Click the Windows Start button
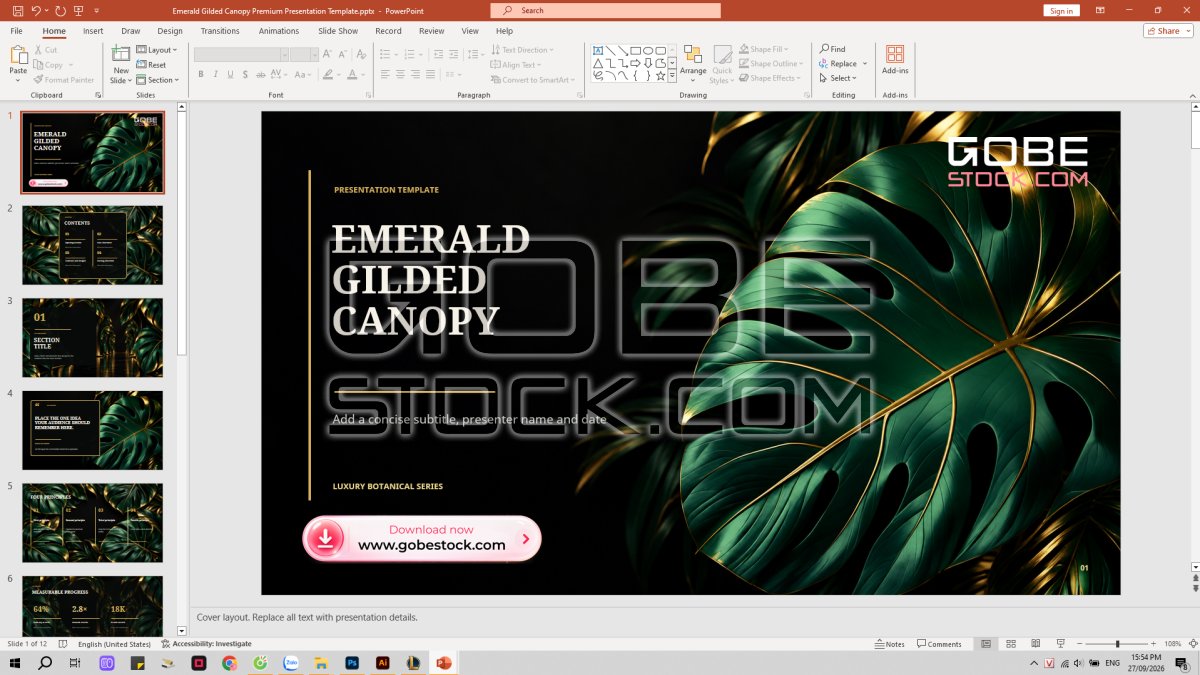 pyautogui.click(x=15, y=663)
